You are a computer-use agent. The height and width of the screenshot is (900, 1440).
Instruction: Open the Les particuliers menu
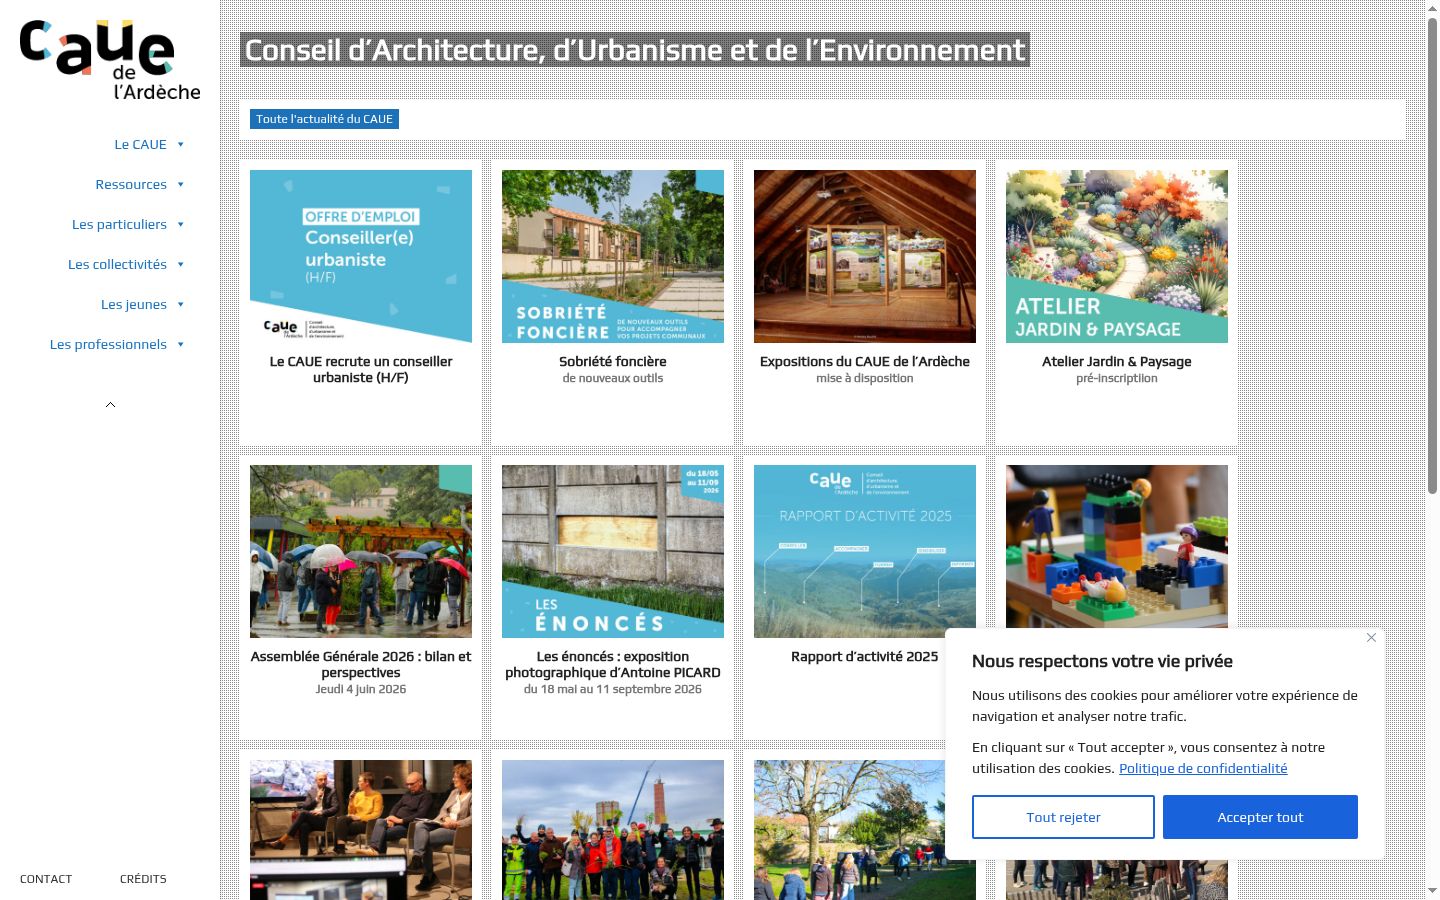pyautogui.click(x=119, y=224)
